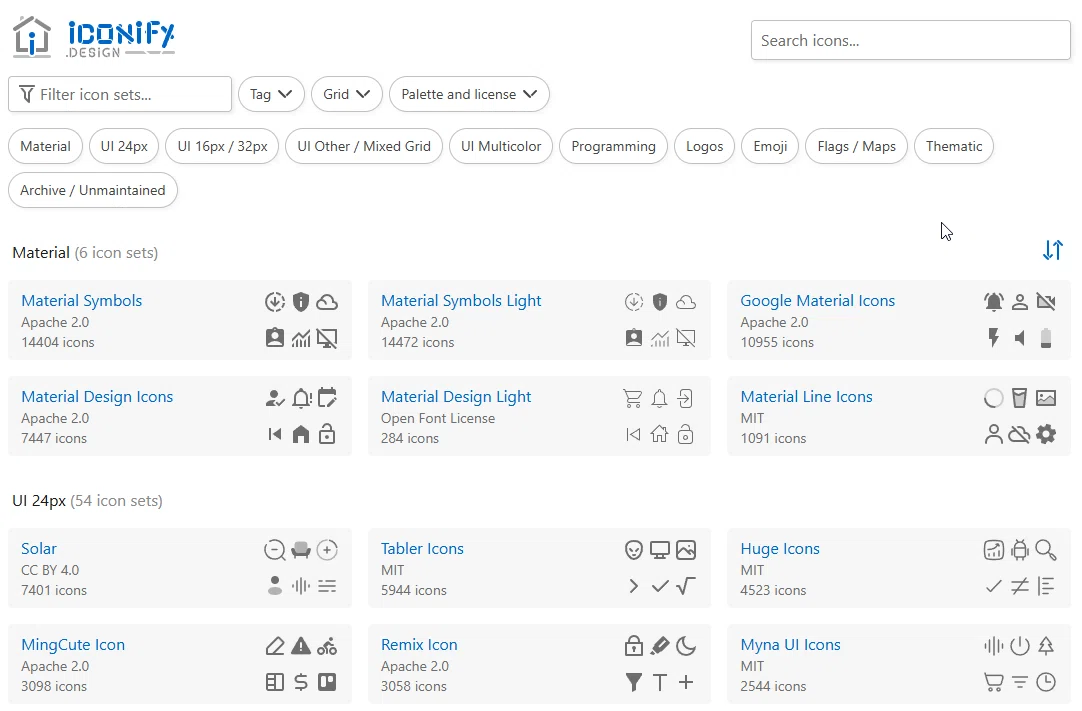Click the battery icon in Google Material Icons card
Screen dimensions: 1082x711
pos(1046,338)
